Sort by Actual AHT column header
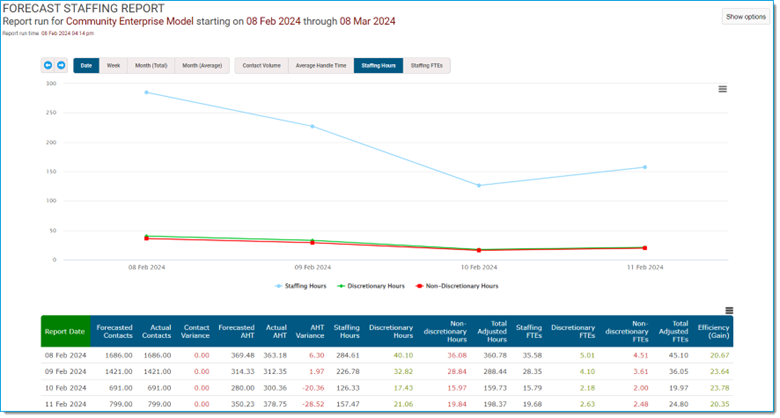The height and width of the screenshot is (418, 780). [276, 331]
